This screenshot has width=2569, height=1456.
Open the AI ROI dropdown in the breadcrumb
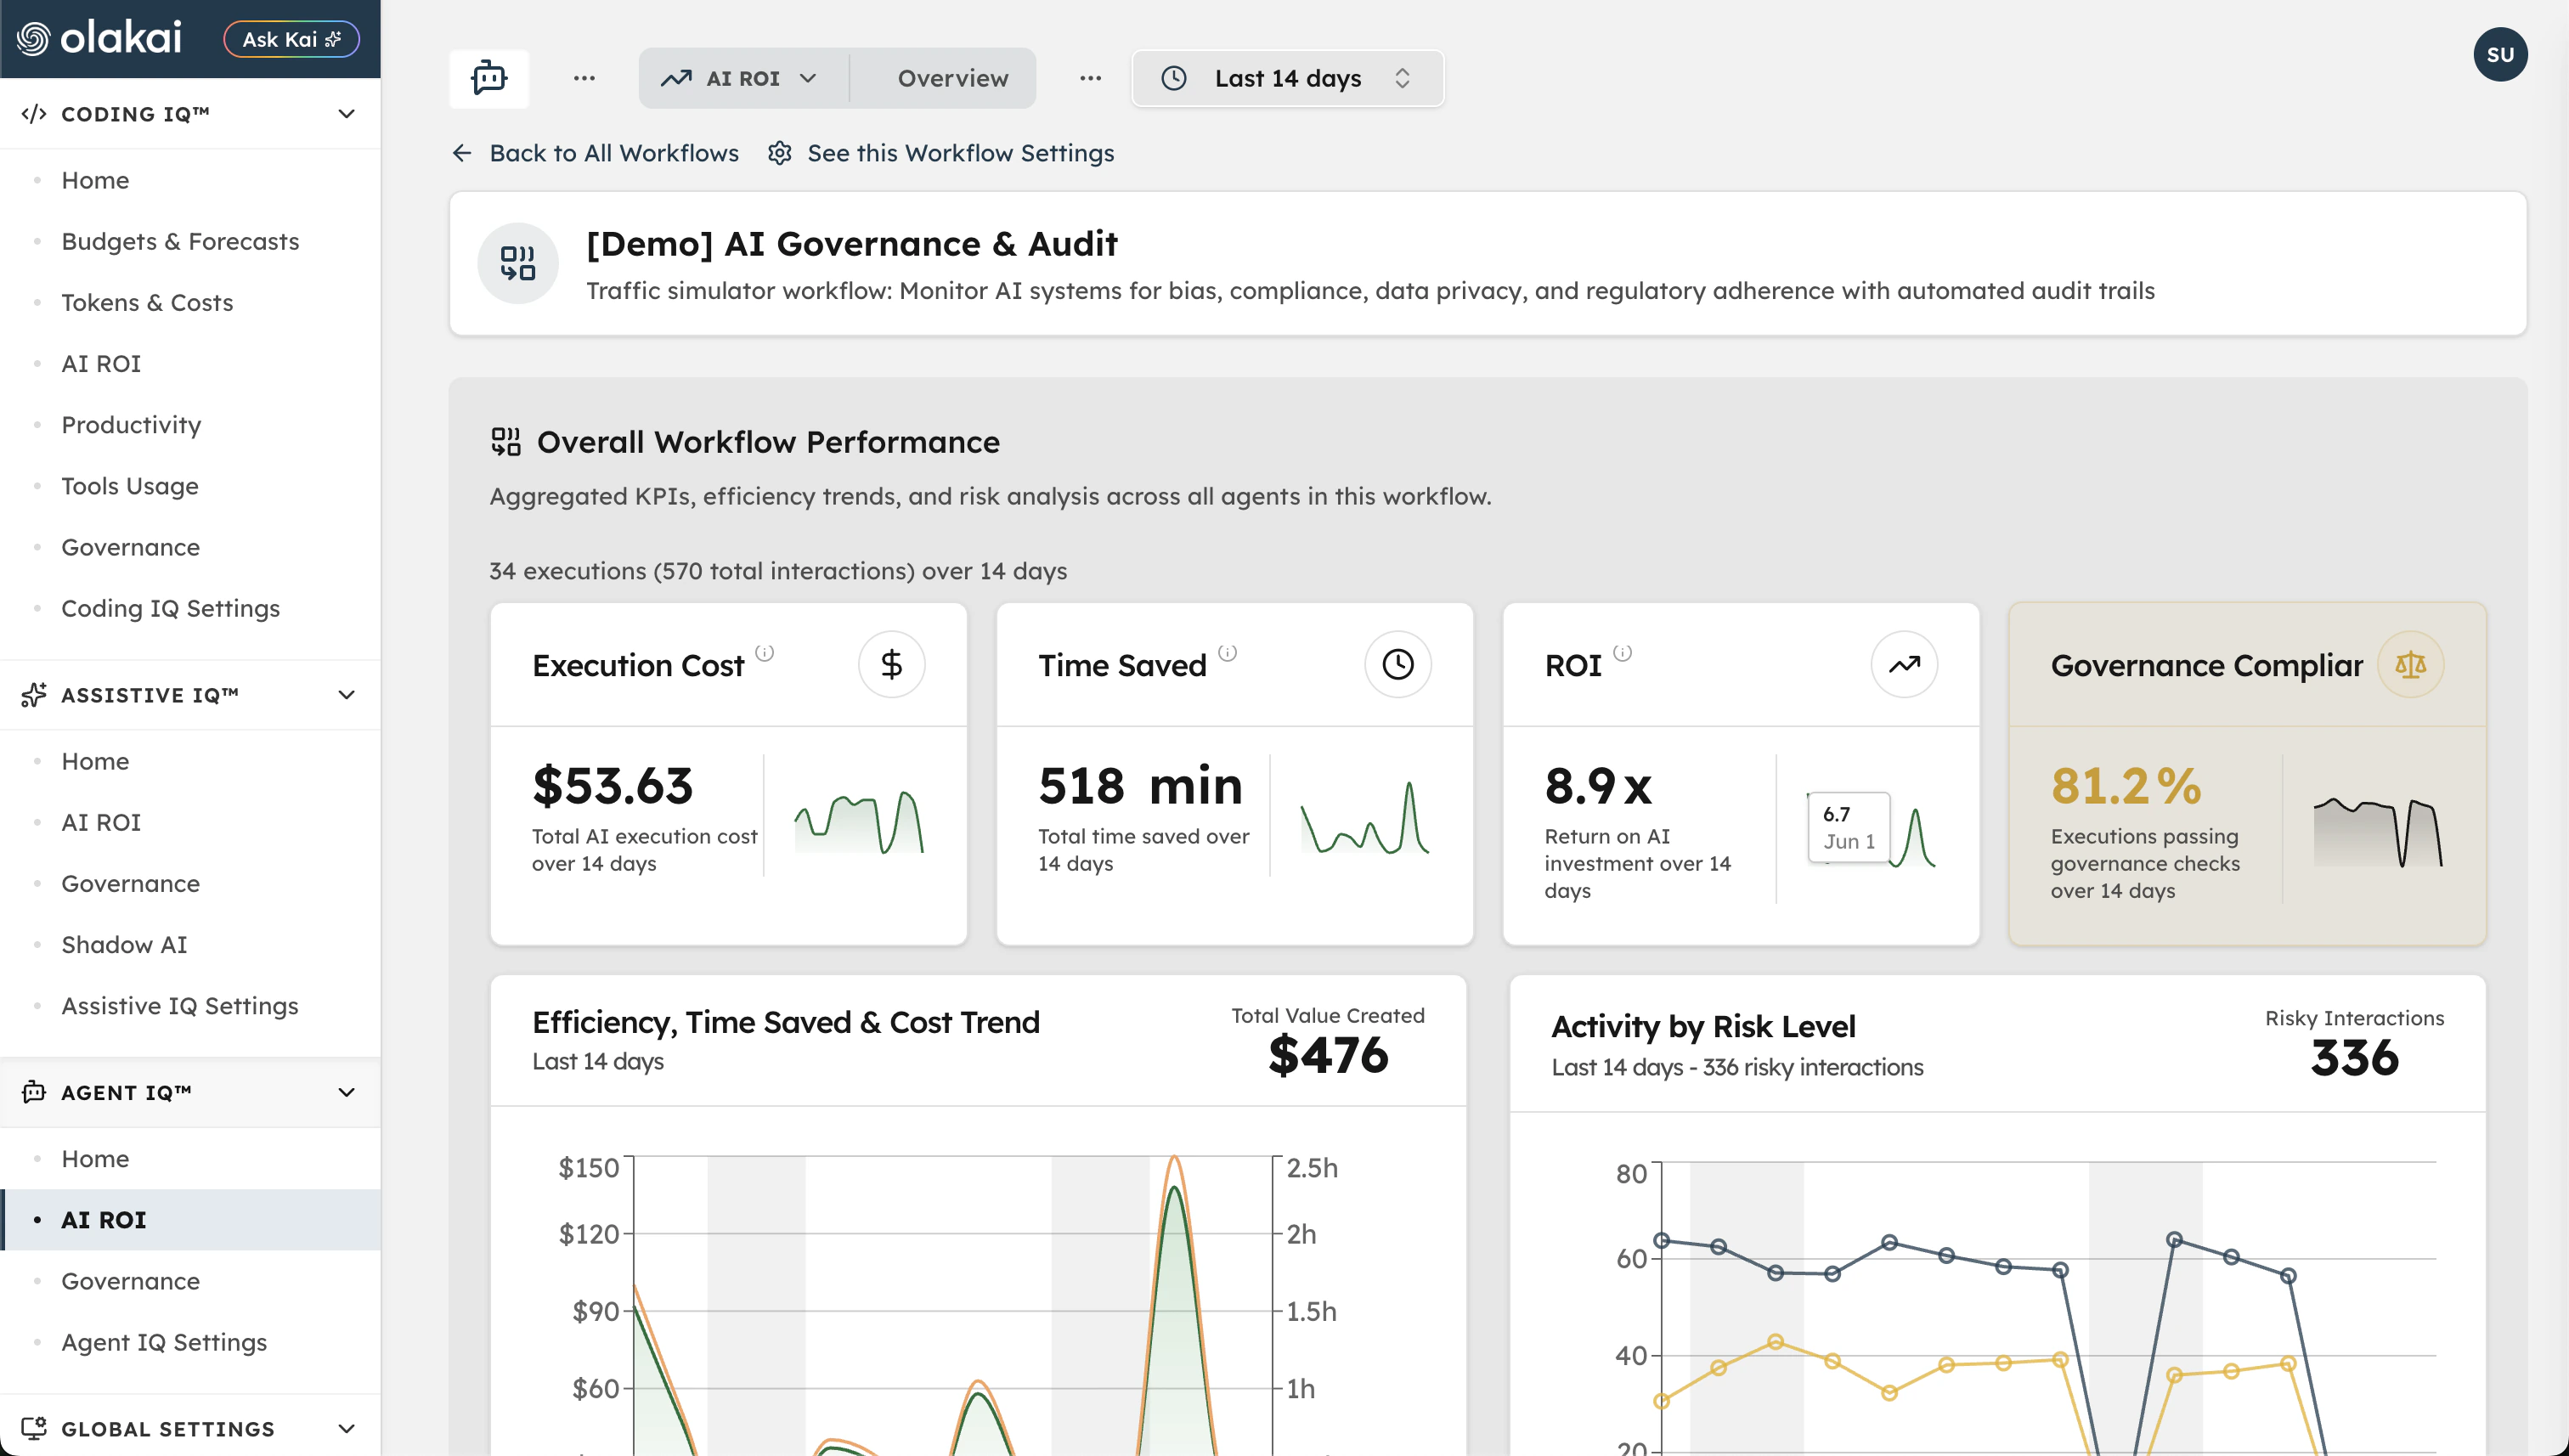click(742, 78)
